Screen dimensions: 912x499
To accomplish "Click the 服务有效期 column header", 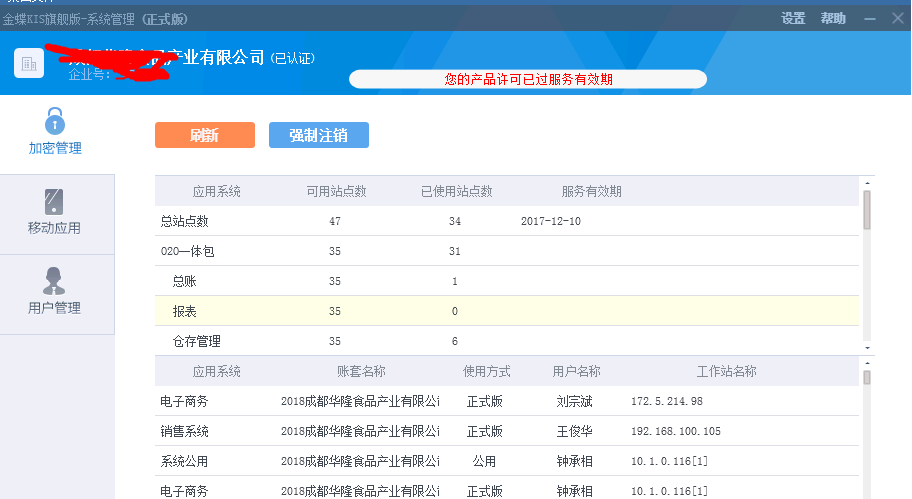I will pyautogui.click(x=592, y=191).
